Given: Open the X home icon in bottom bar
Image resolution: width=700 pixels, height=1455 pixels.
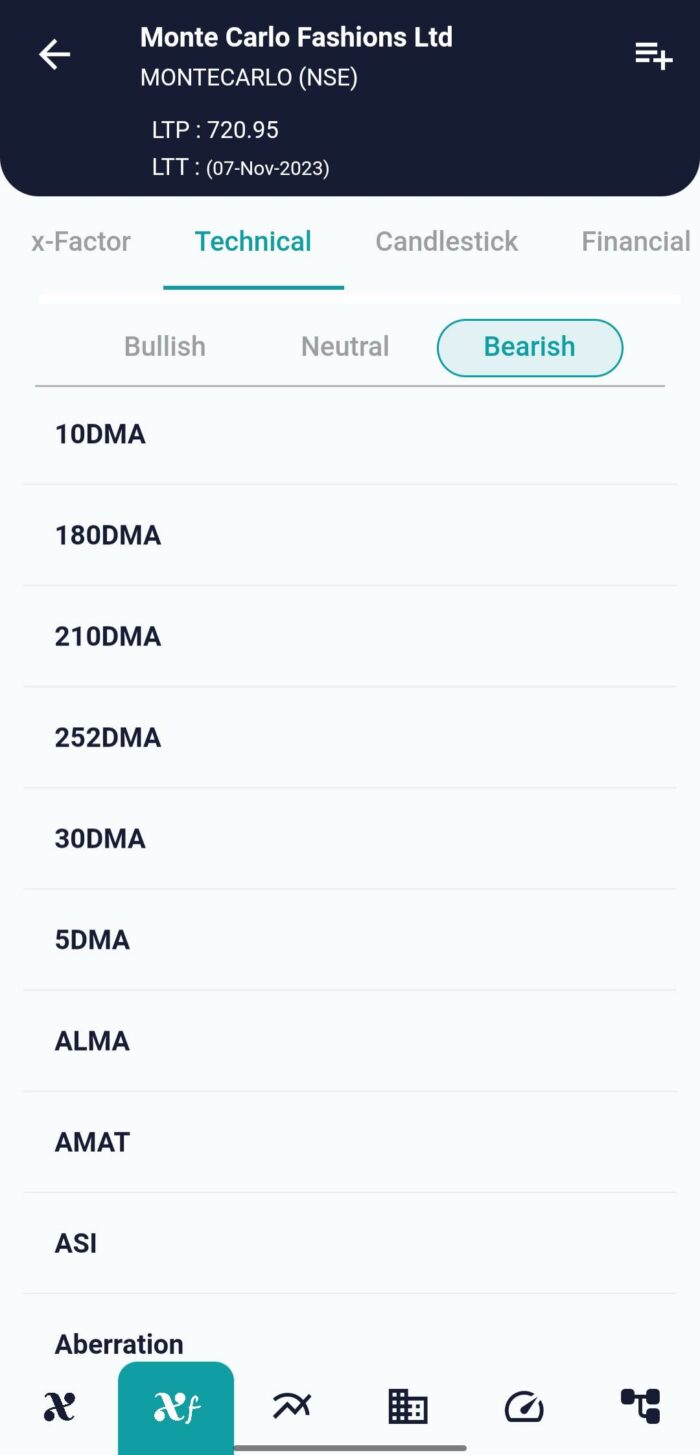Looking at the screenshot, I should [x=59, y=1407].
